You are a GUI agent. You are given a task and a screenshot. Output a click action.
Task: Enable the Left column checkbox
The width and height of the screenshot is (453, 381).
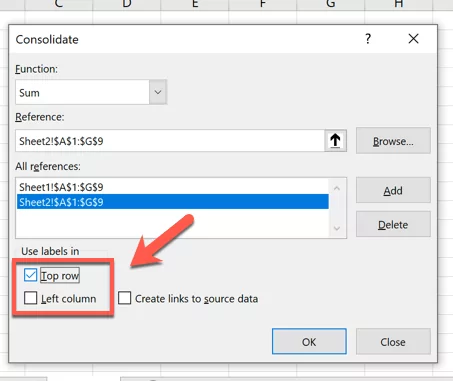[x=30, y=298]
